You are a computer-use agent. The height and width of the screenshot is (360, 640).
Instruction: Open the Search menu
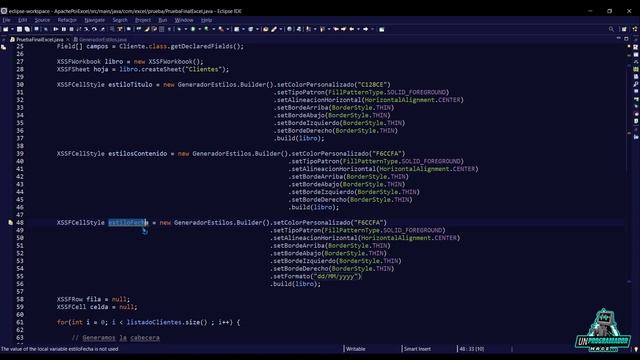120,20
